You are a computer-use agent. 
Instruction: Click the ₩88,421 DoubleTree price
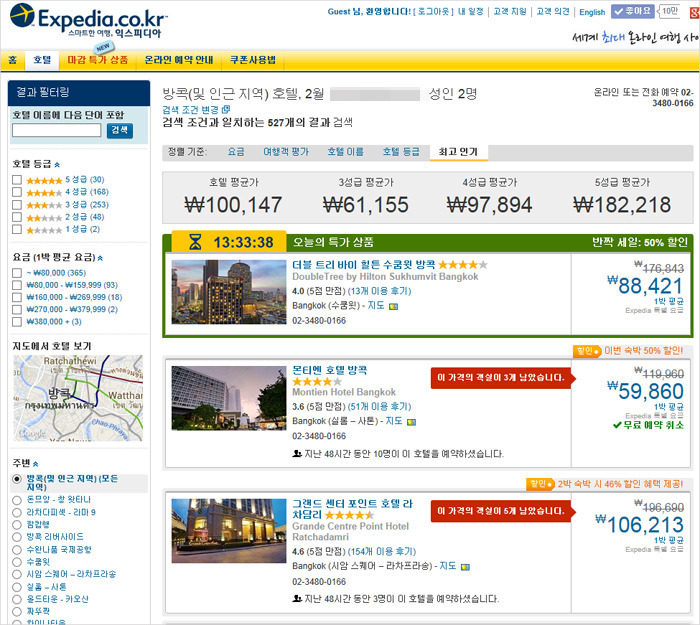[646, 286]
